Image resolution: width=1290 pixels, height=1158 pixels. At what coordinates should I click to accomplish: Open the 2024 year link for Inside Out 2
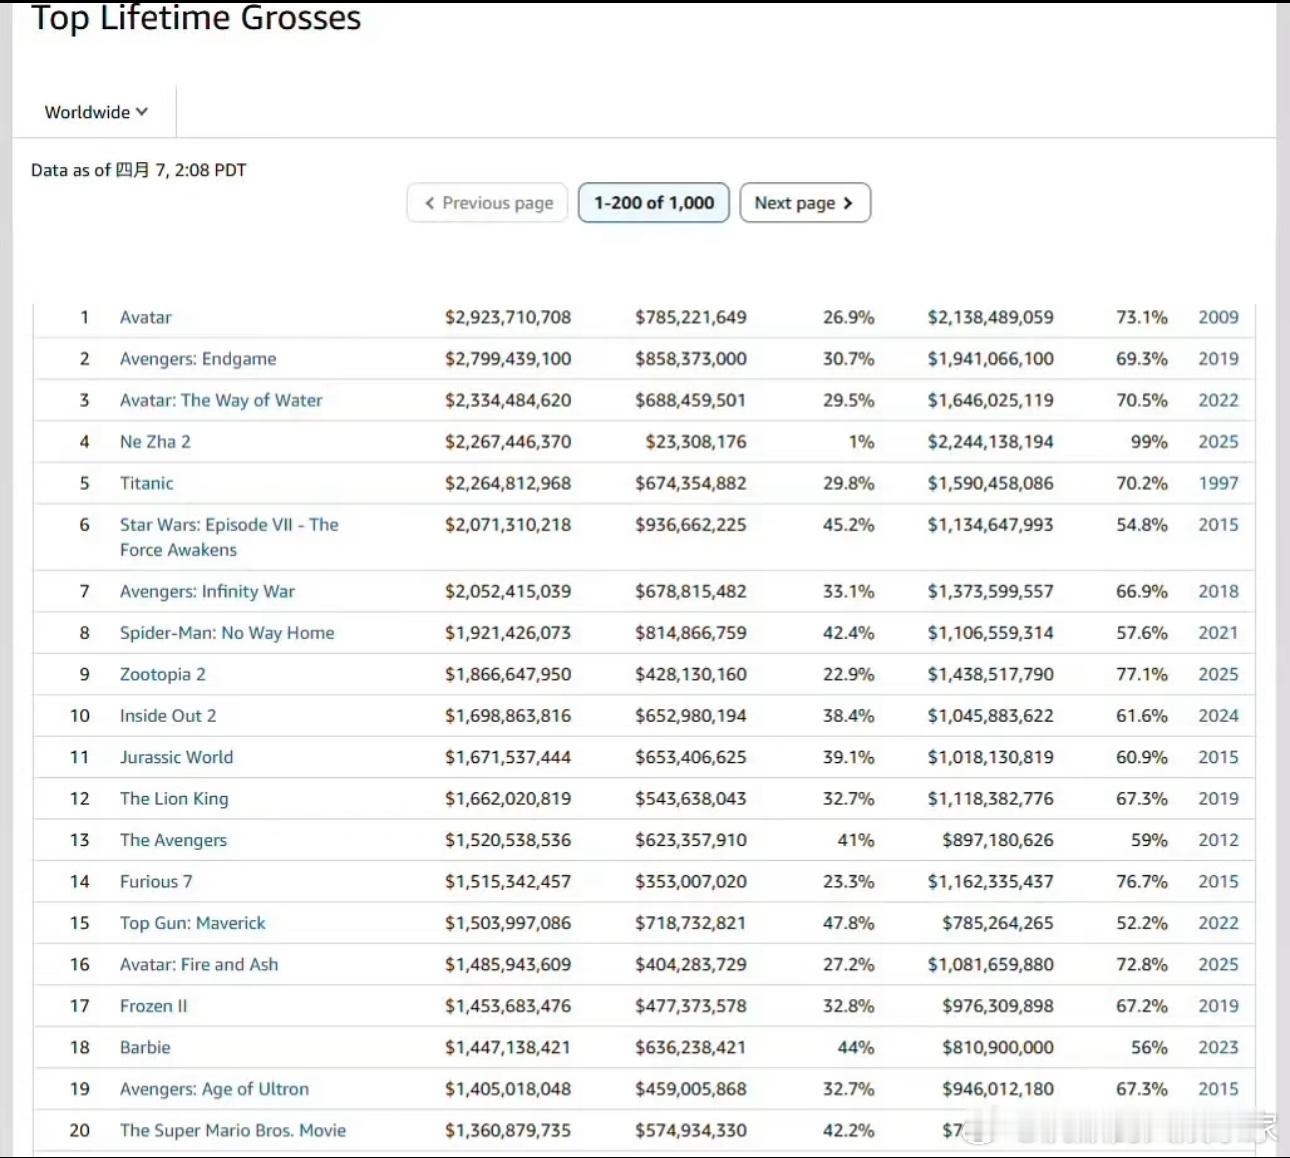(1218, 716)
